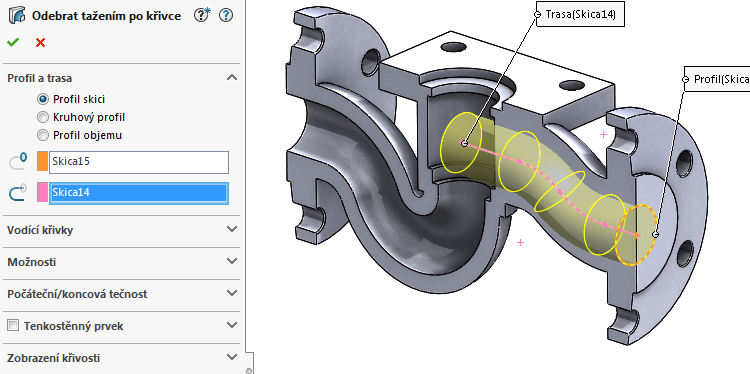The image size is (750, 374).
Task: Click the Trasa(Skica14) callout label
Action: pos(580,15)
